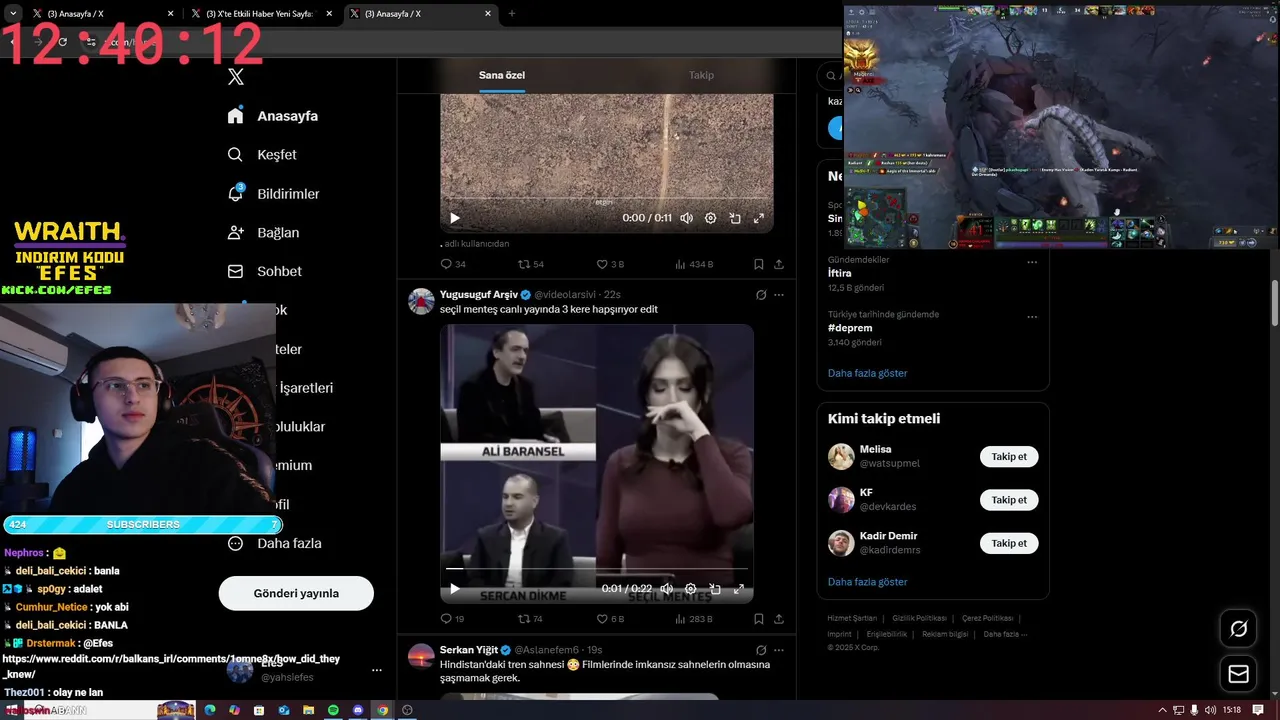1280x720 pixels.
Task: Click the Gönderi yayınla button
Action: coord(296,593)
